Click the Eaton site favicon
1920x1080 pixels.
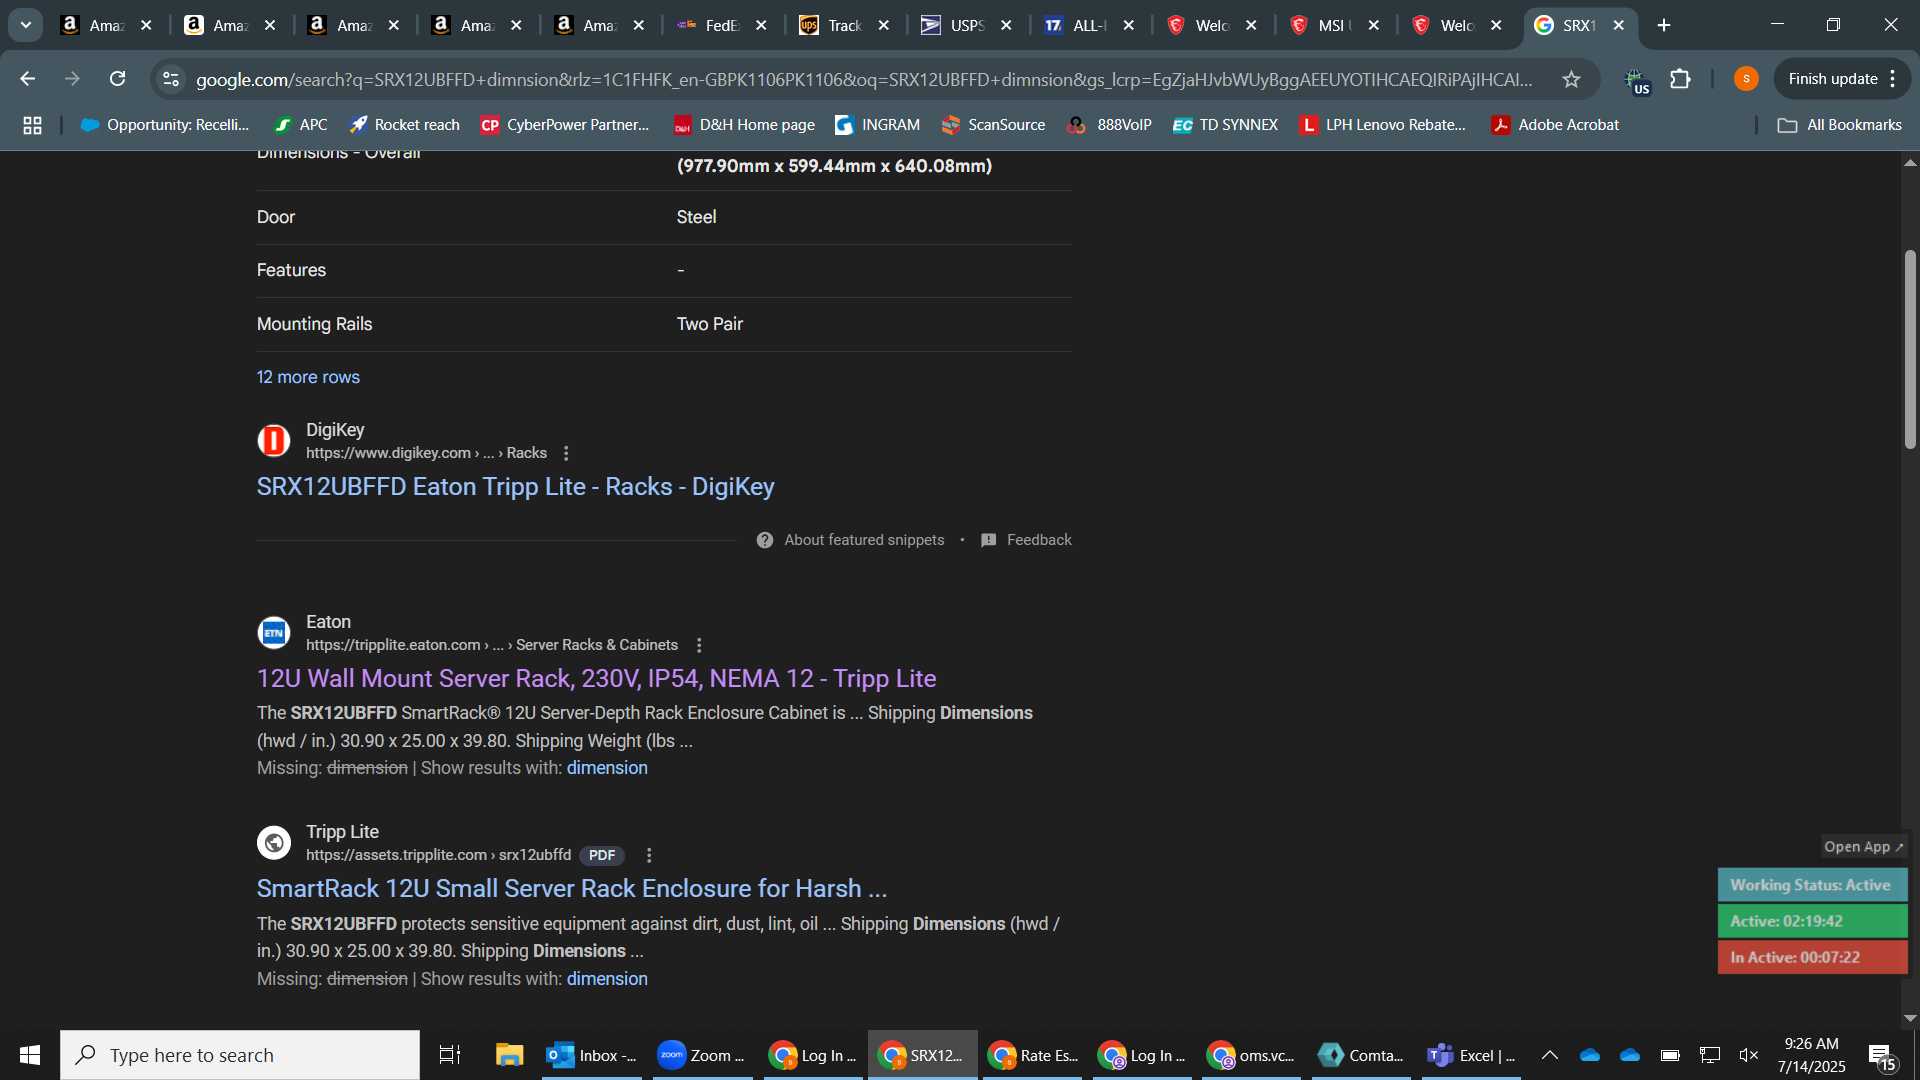pyautogui.click(x=274, y=633)
